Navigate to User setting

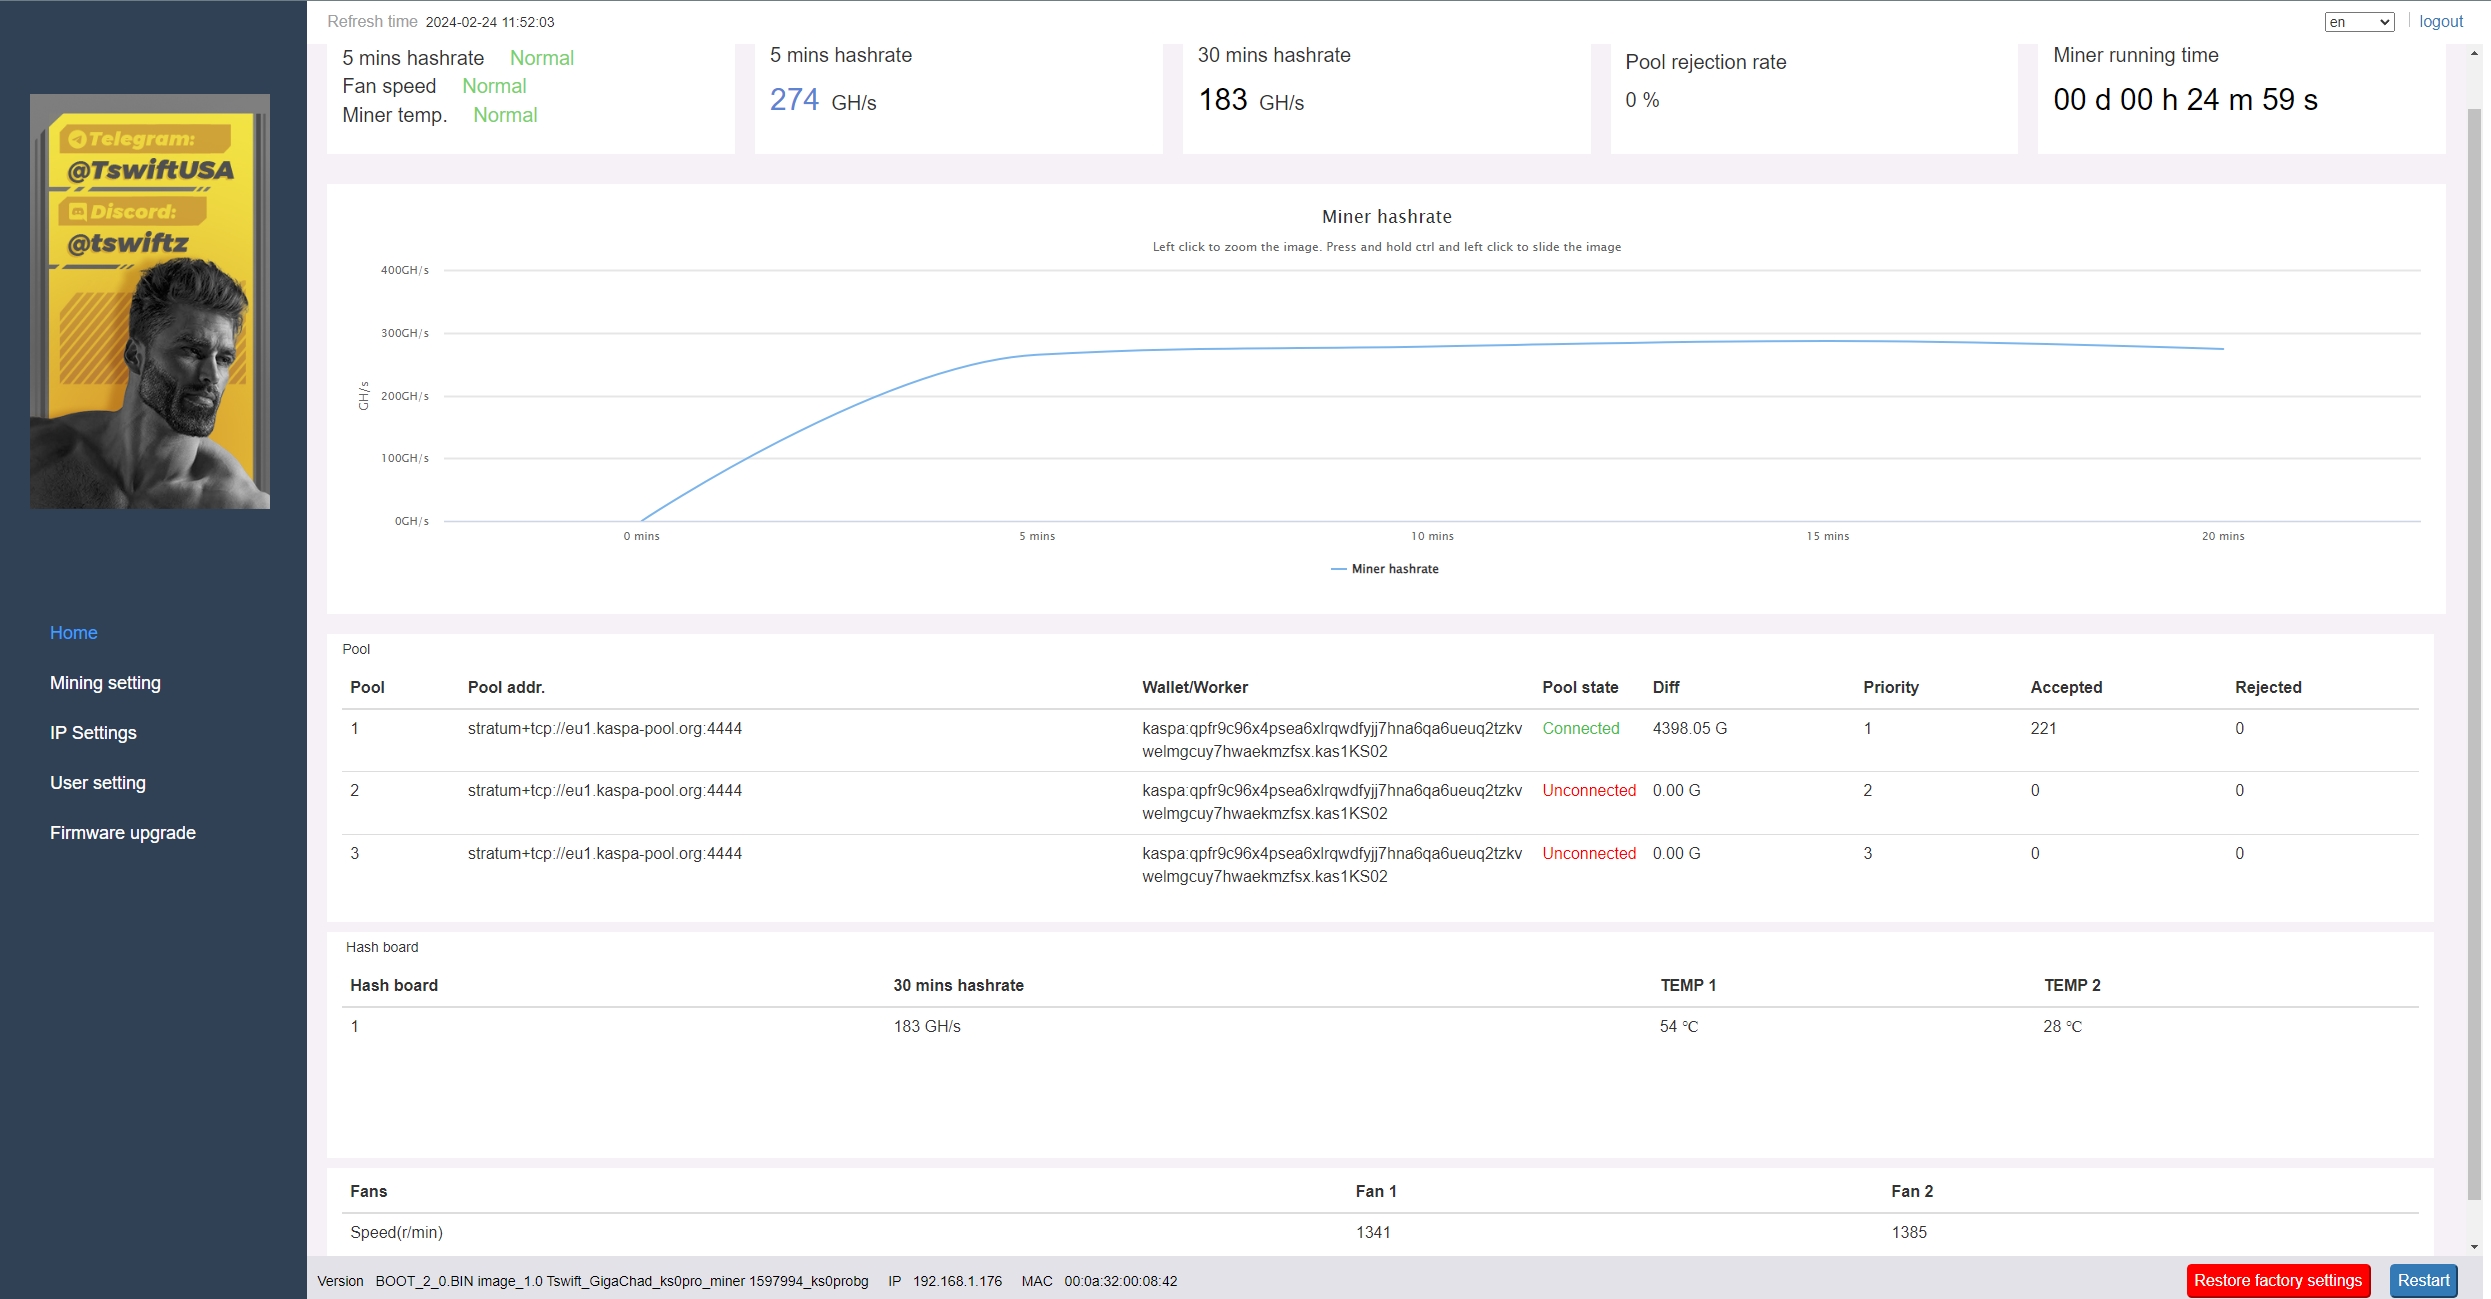(98, 783)
